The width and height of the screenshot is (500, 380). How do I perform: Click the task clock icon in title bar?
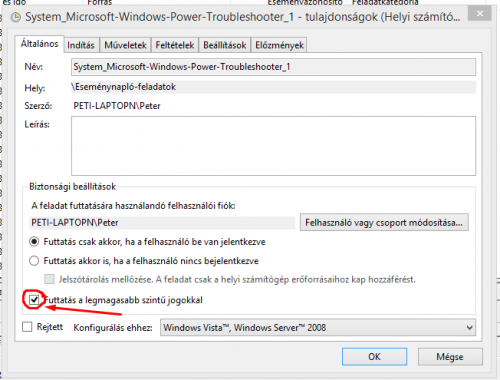[x=15, y=17]
